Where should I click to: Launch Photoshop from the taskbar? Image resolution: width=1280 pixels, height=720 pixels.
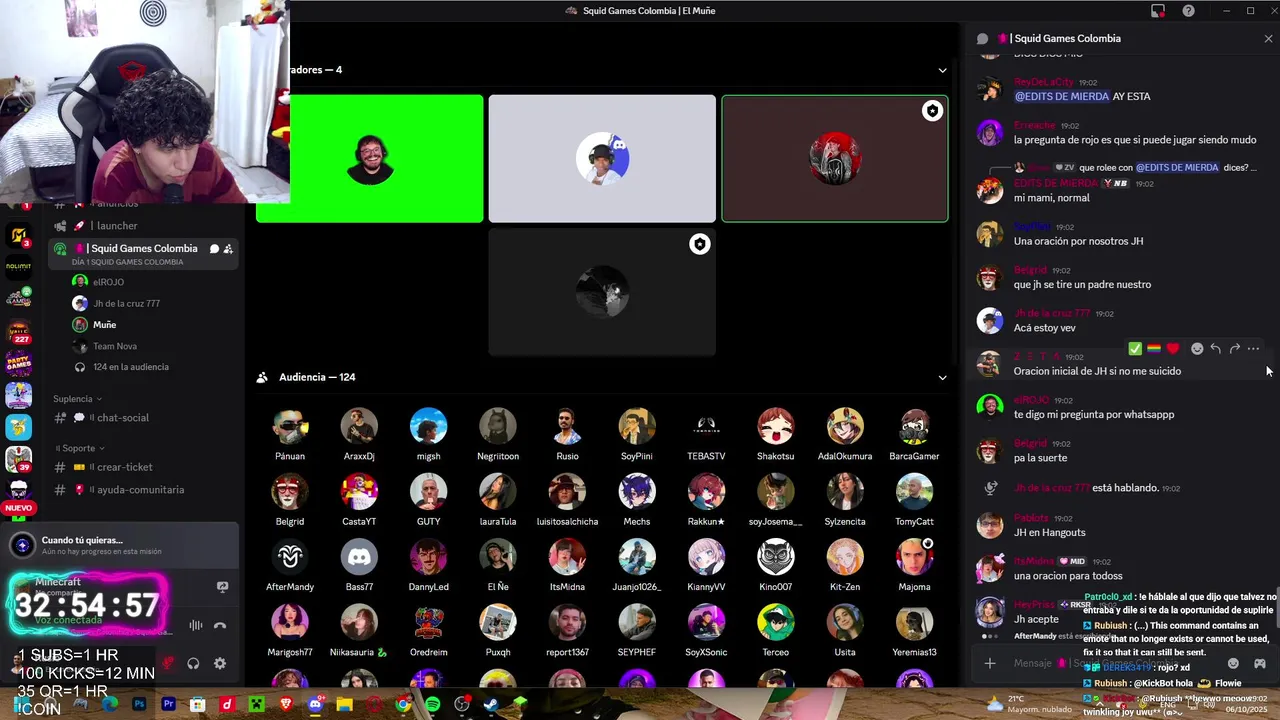pyautogui.click(x=139, y=705)
